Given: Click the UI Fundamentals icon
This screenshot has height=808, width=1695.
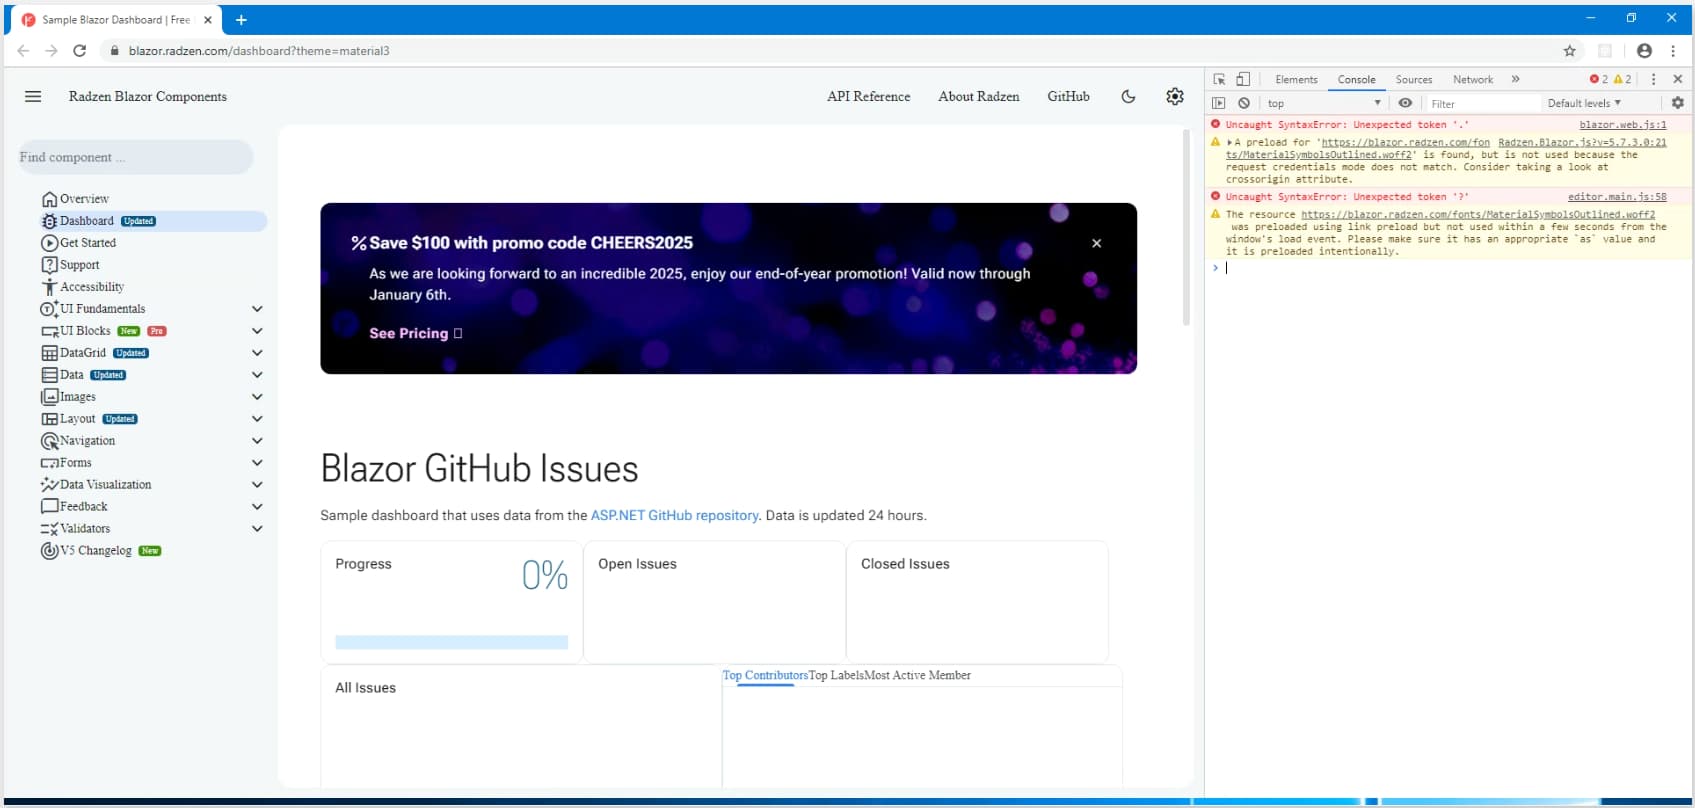Looking at the screenshot, I should click(49, 309).
